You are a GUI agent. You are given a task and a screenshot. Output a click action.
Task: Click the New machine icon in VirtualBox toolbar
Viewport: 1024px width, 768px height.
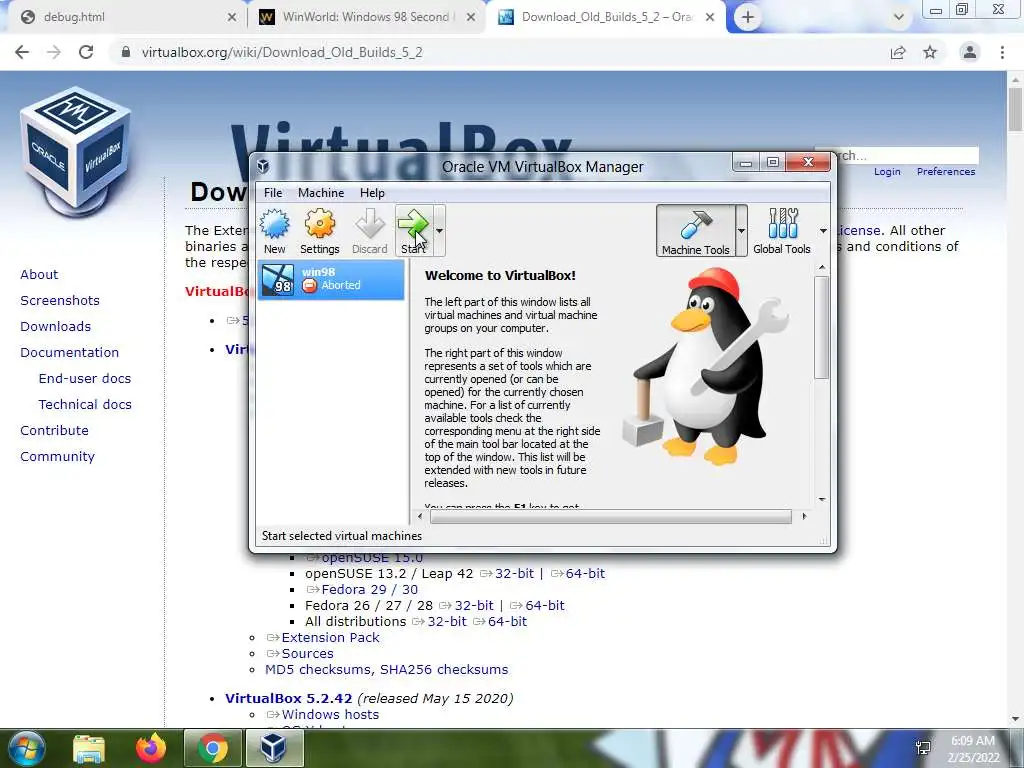[274, 231]
